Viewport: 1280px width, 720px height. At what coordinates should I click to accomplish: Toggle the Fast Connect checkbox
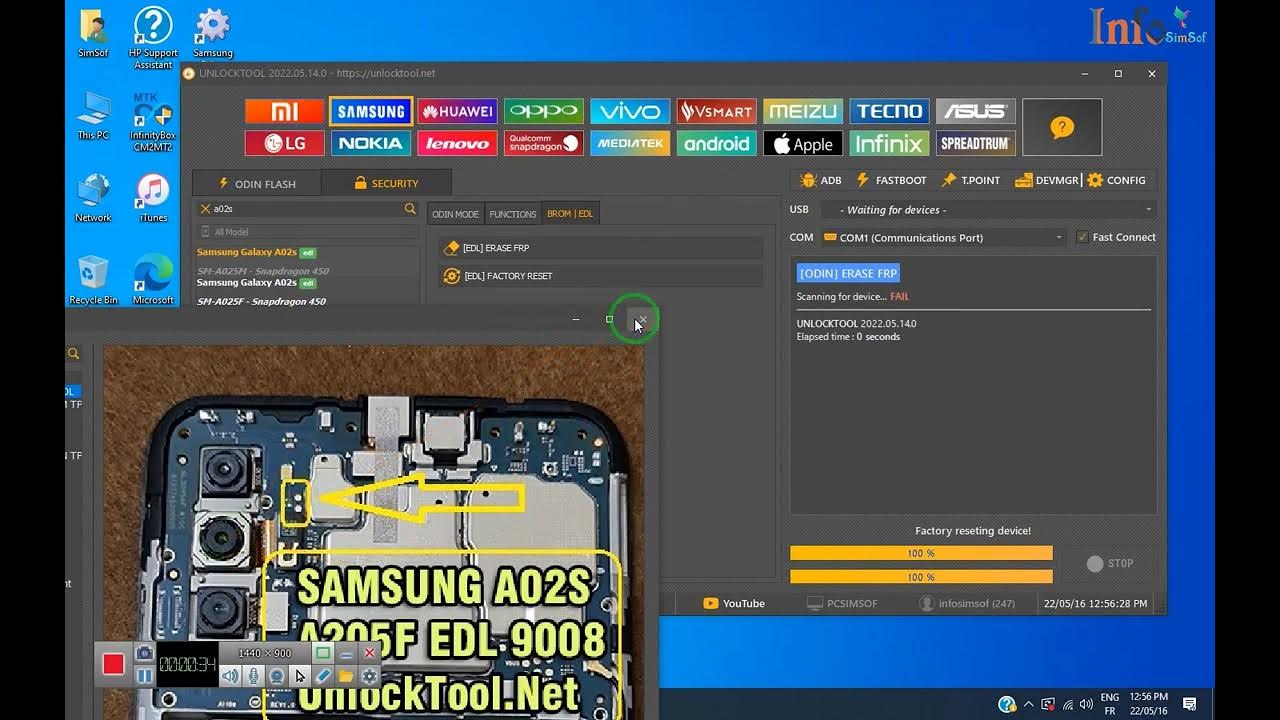[1082, 237]
